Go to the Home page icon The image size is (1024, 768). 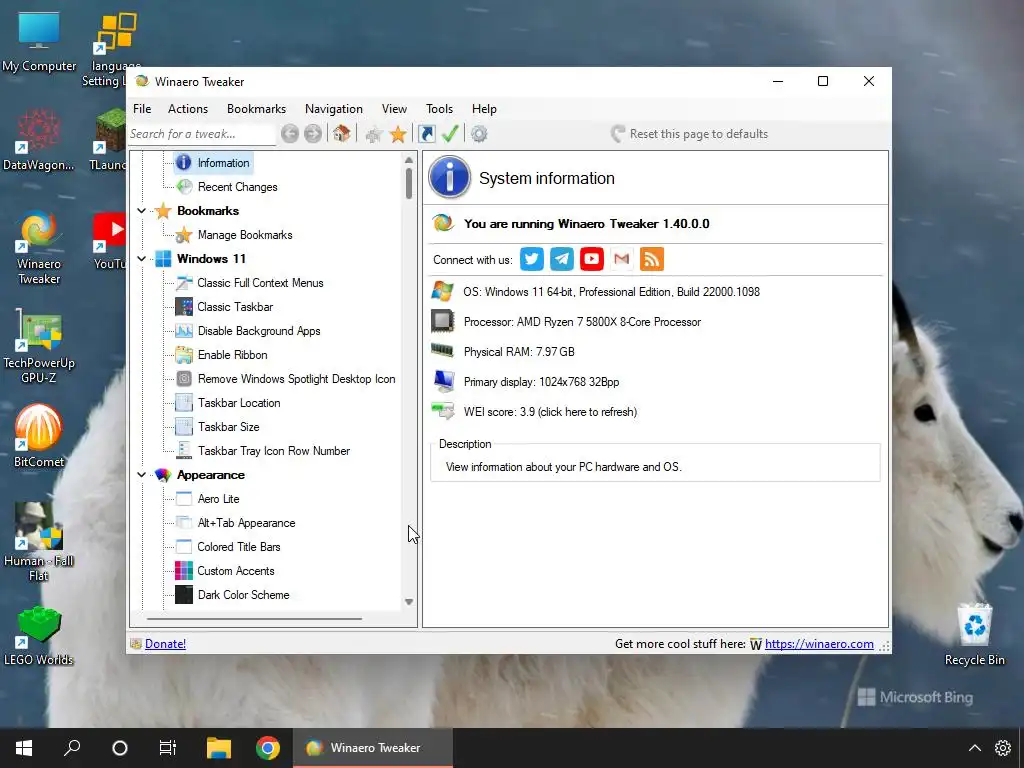341,134
